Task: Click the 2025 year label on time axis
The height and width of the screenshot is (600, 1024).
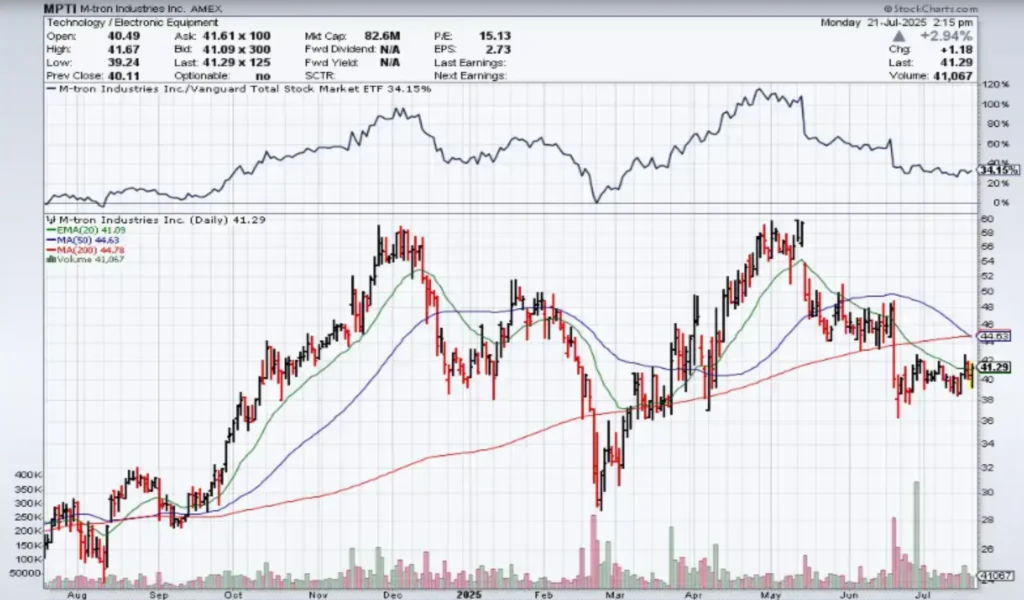Action: pos(469,594)
